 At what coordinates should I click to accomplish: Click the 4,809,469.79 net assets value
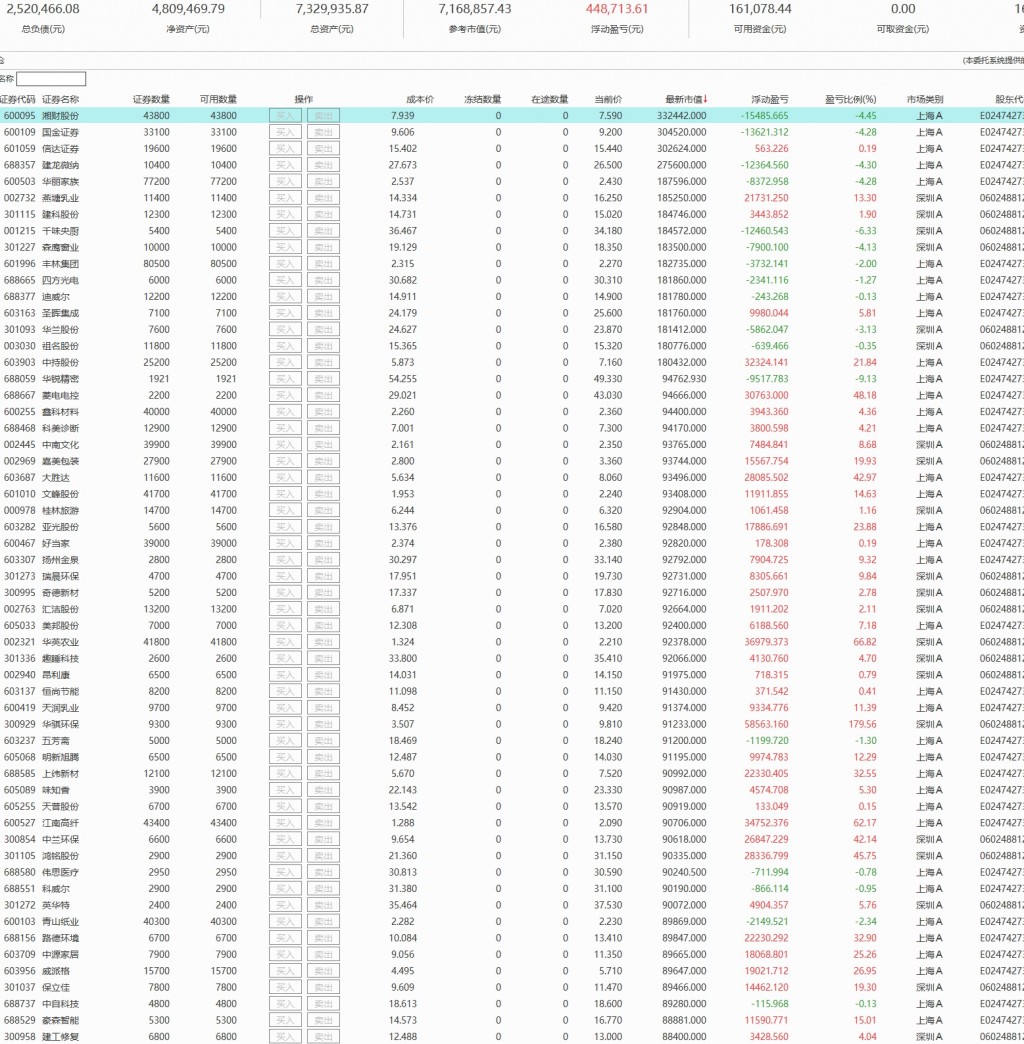[188, 9]
